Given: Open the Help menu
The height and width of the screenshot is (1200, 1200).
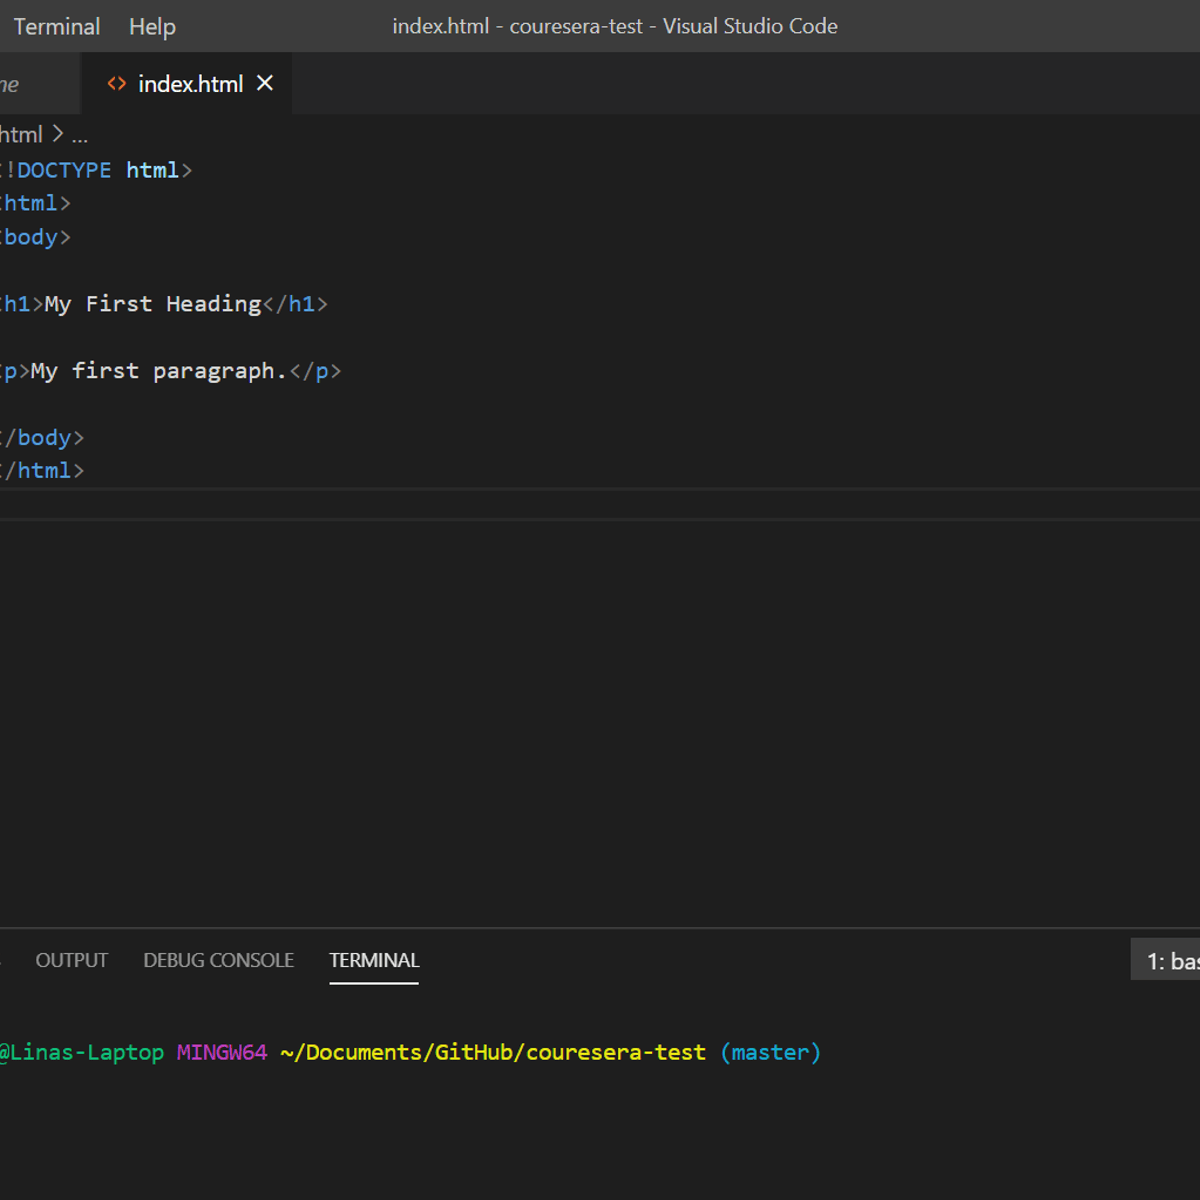Looking at the screenshot, I should tap(152, 26).
